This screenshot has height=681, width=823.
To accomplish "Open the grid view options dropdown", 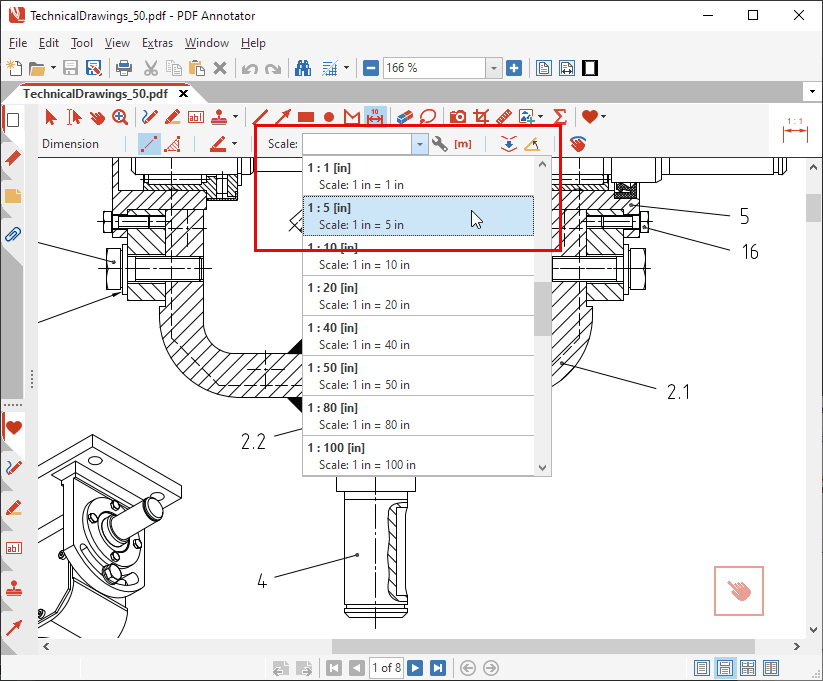I will tap(346, 68).
